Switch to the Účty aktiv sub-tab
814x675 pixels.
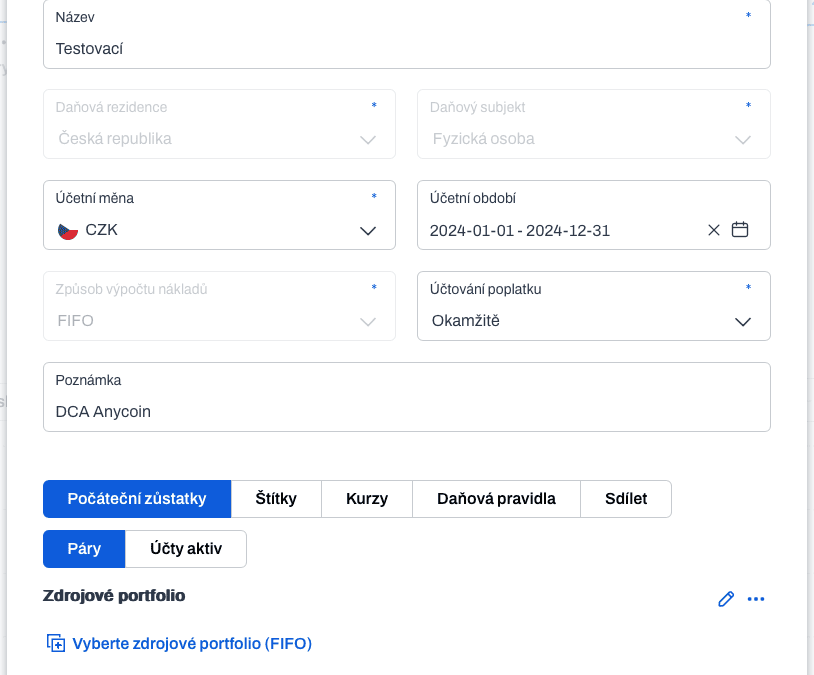pyautogui.click(x=186, y=549)
